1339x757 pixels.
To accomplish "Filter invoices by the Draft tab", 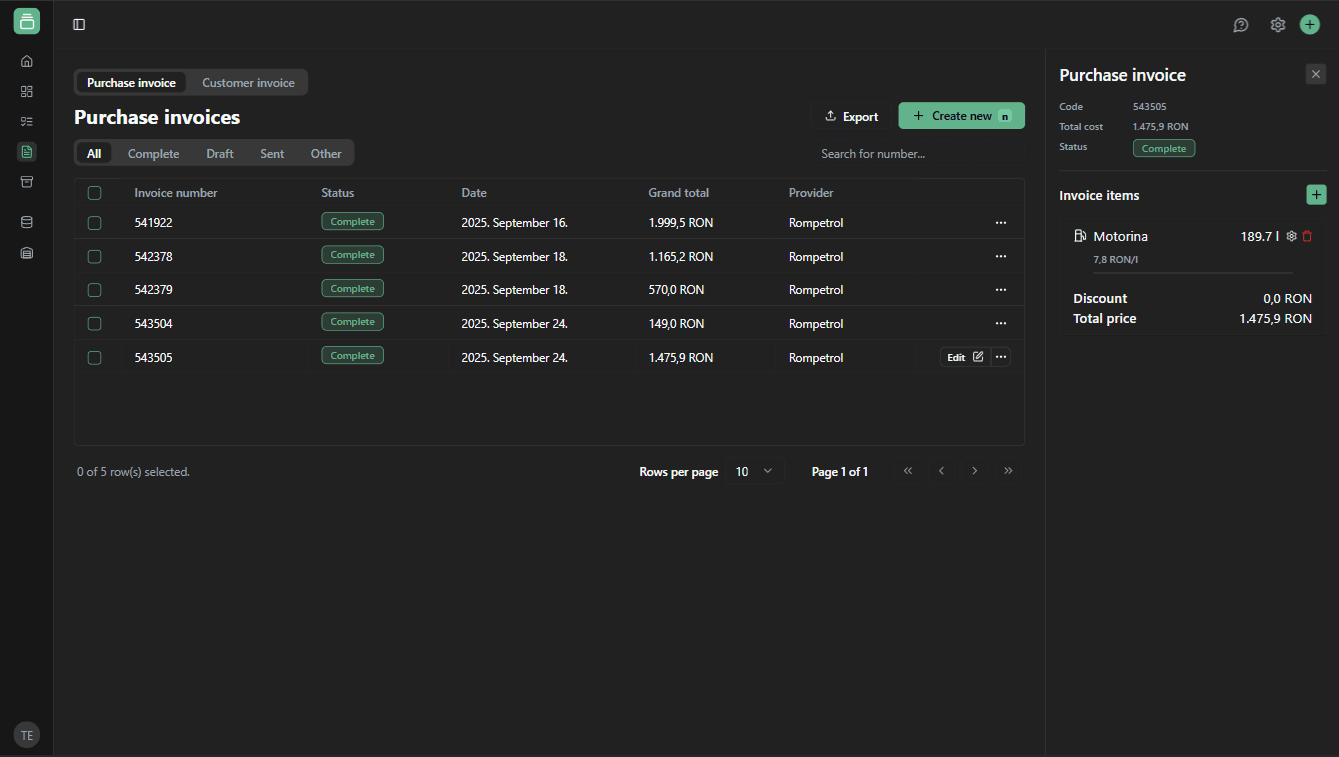I will (x=219, y=154).
